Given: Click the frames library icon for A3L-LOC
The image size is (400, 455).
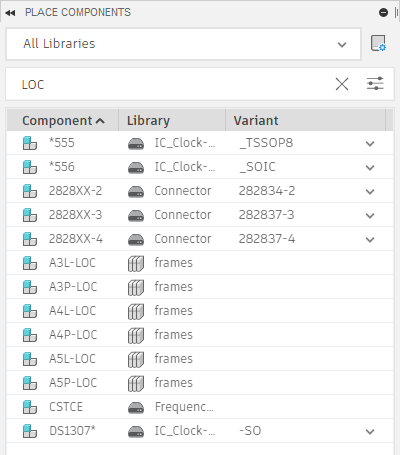Looking at the screenshot, I should click(x=136, y=263).
